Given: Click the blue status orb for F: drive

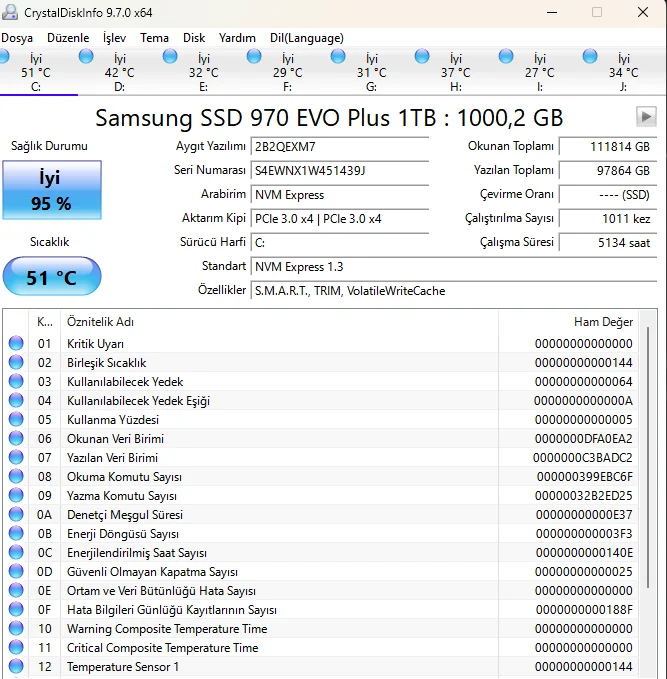Looking at the screenshot, I should [x=254, y=56].
